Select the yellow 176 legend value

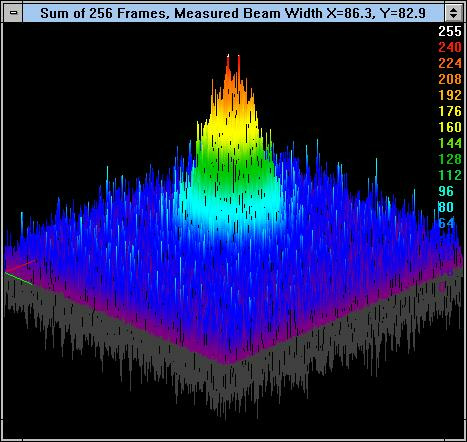pos(450,111)
